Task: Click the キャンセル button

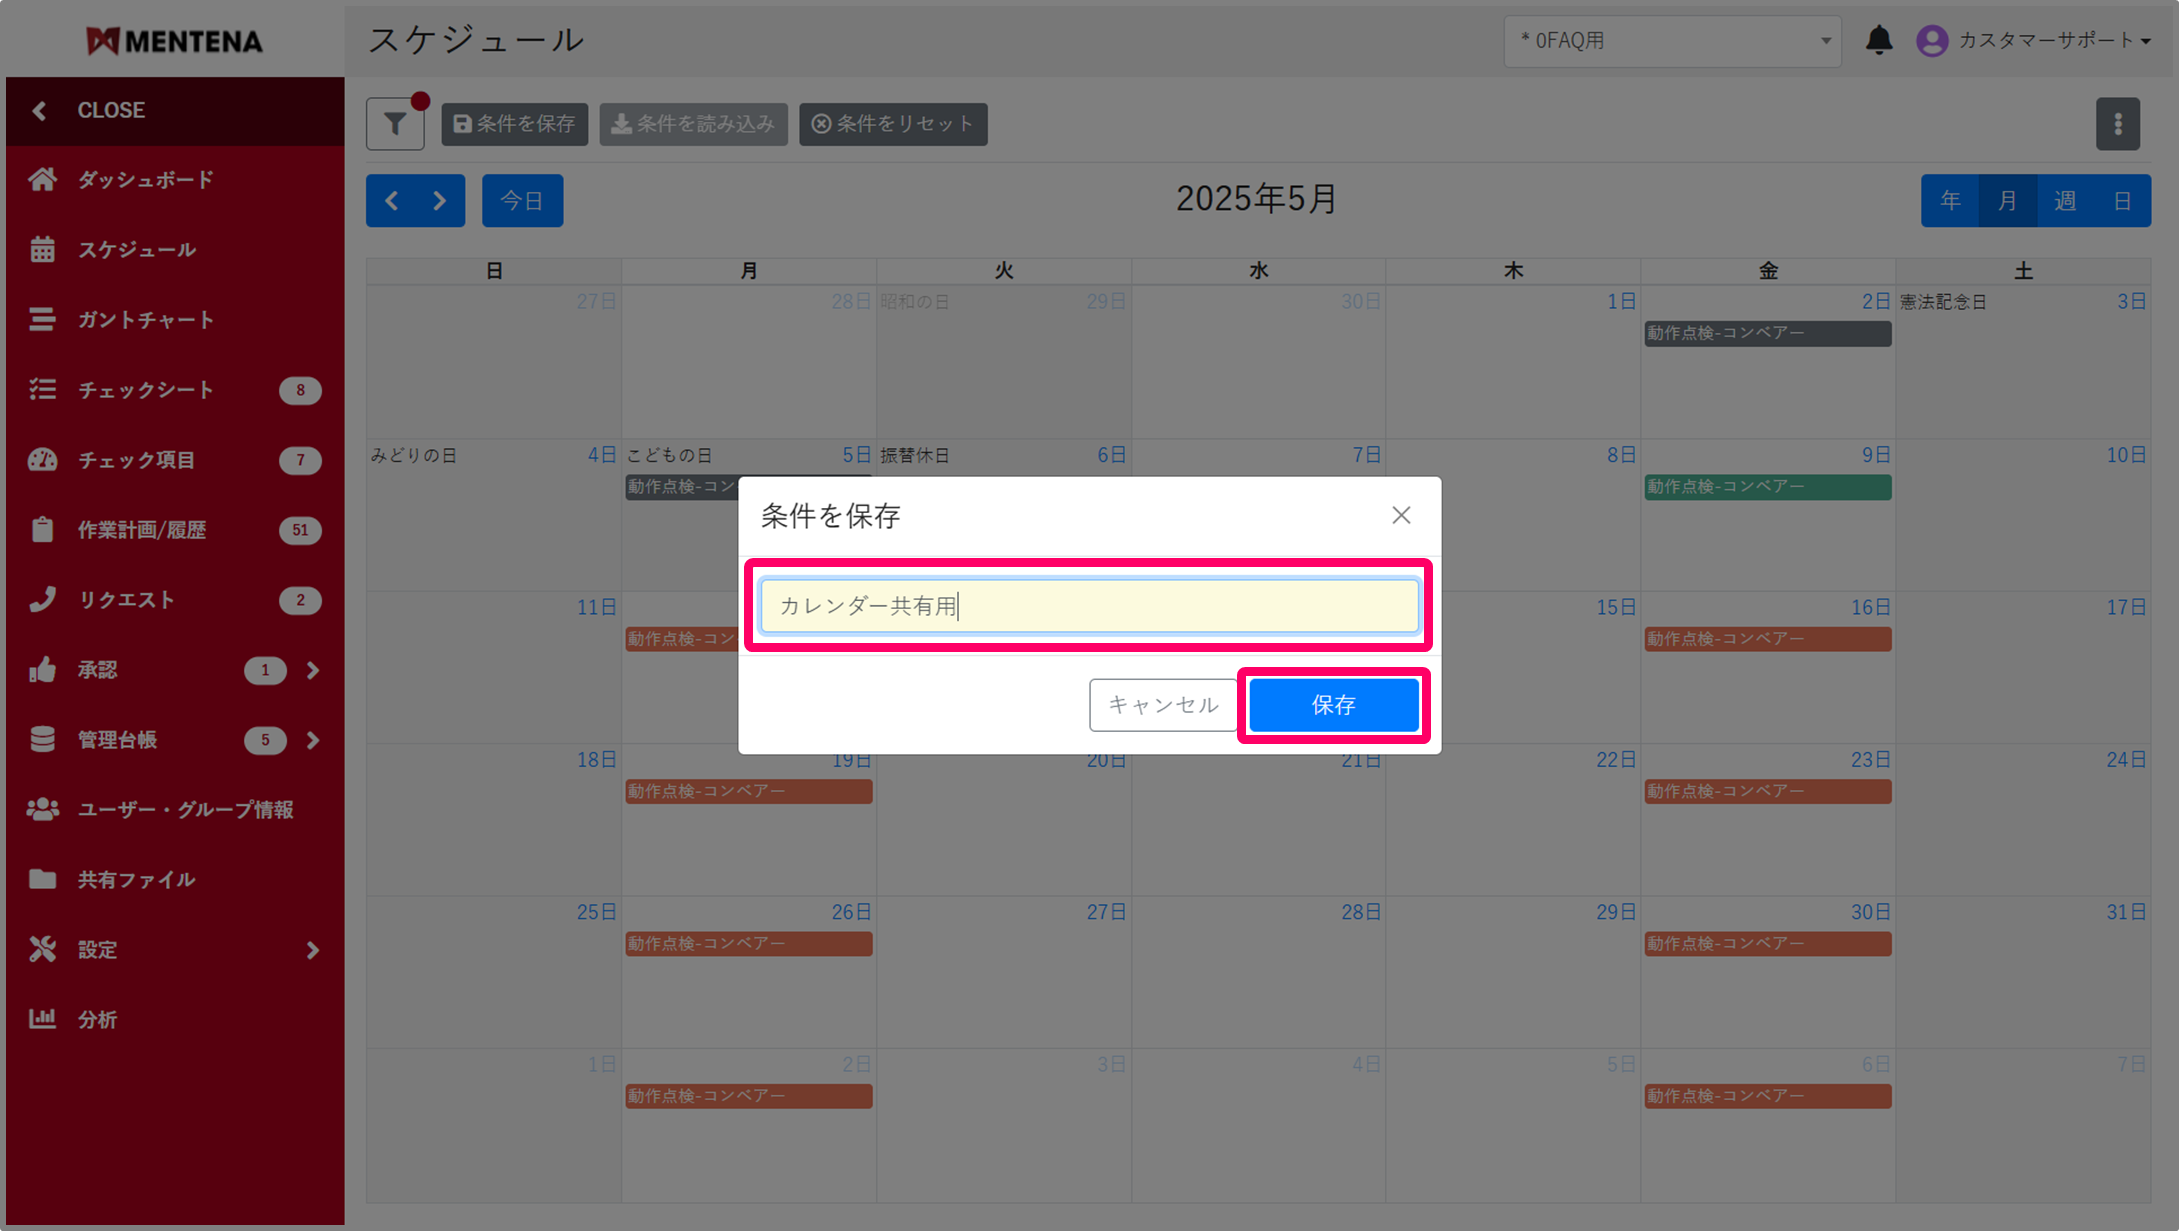Action: (1163, 705)
